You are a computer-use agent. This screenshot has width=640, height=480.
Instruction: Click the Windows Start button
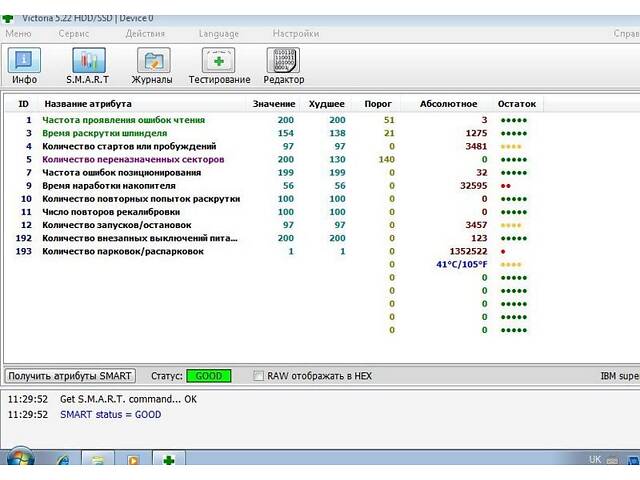[x=18, y=460]
